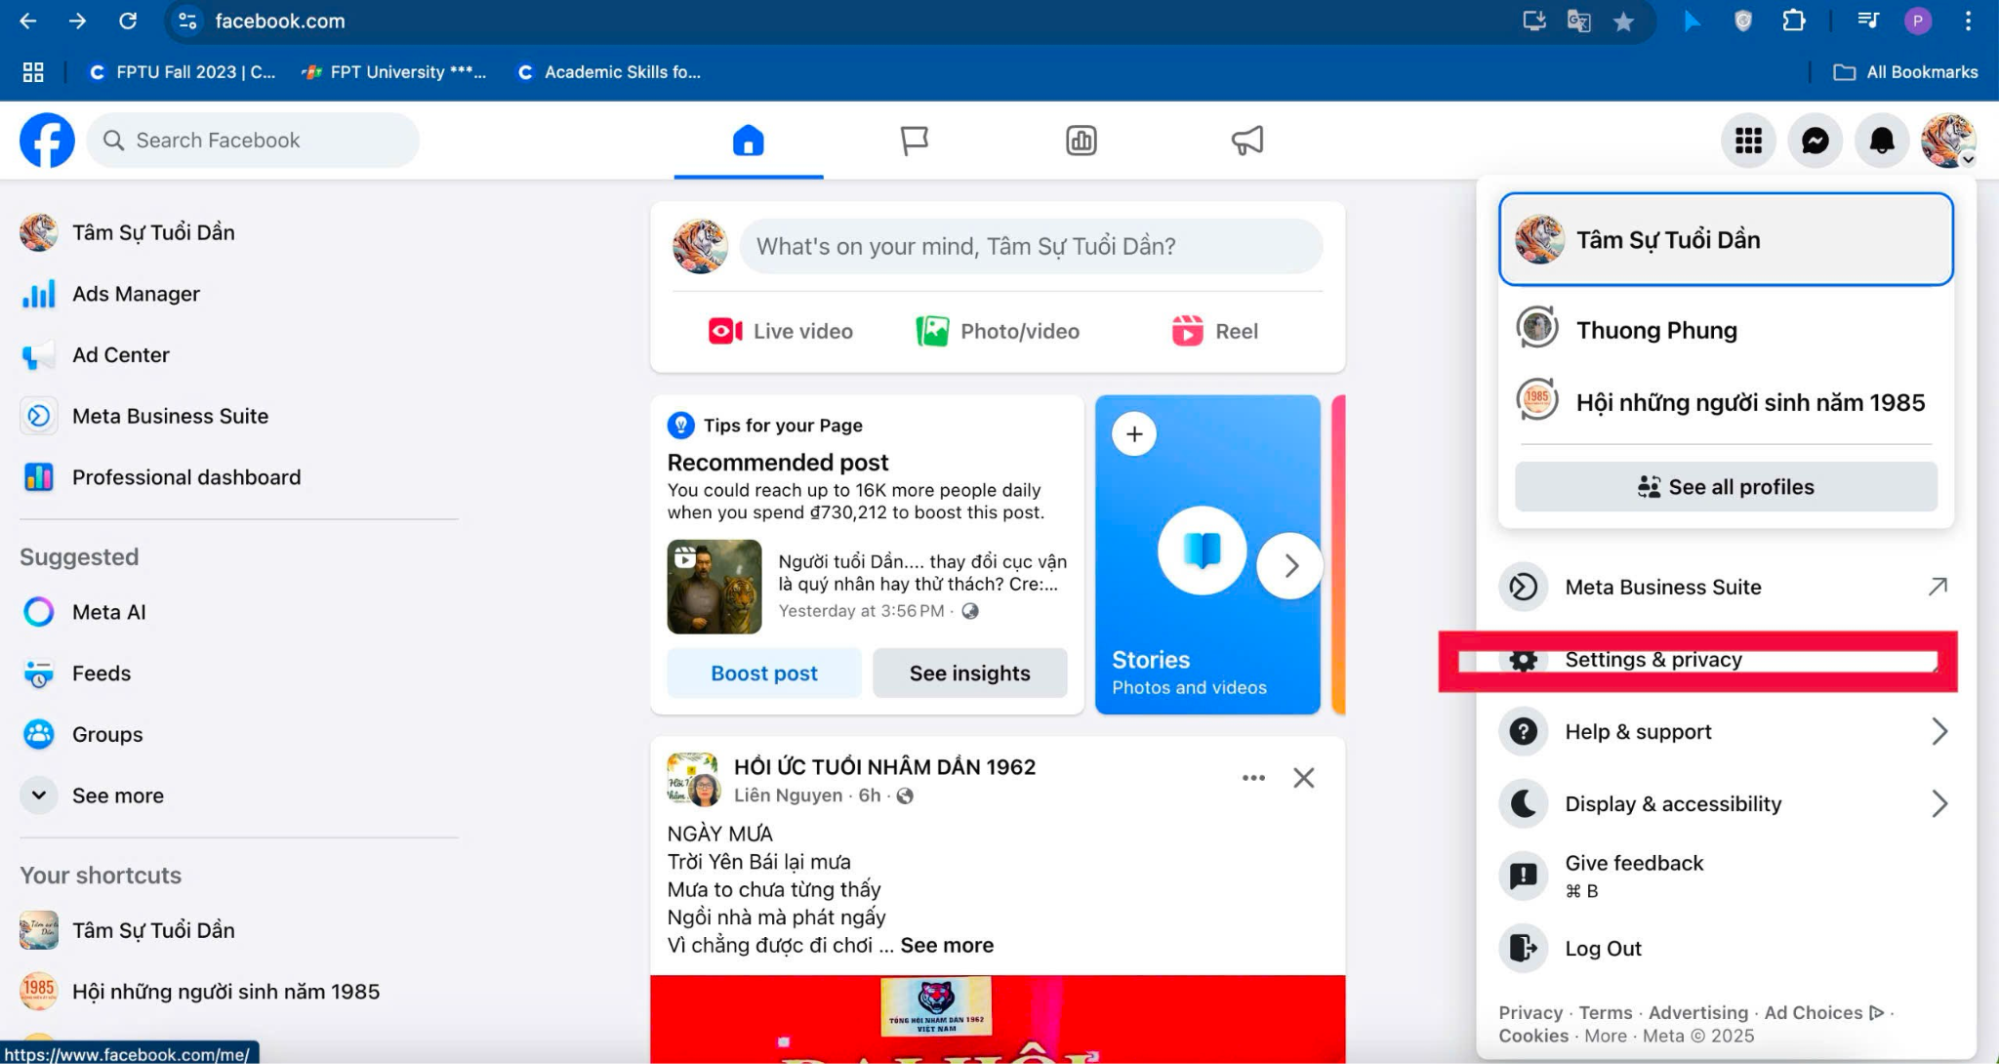
Task: Click the Boost post button
Action: 764,673
